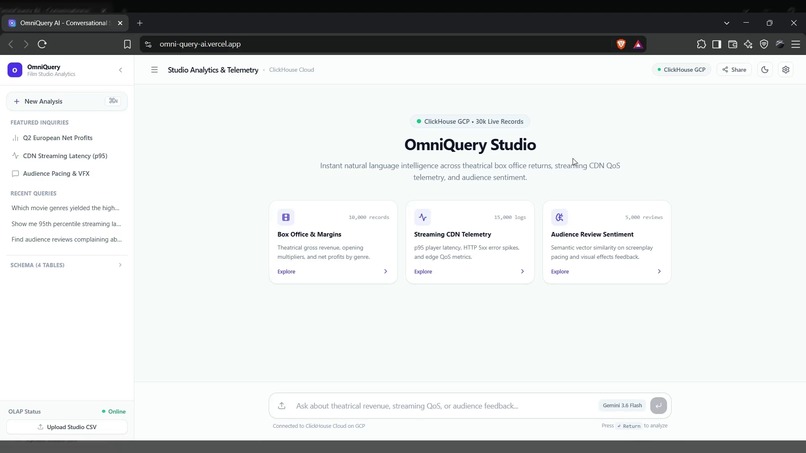
Task: Expand the Schema (4 Tables) section
Action: (x=67, y=265)
